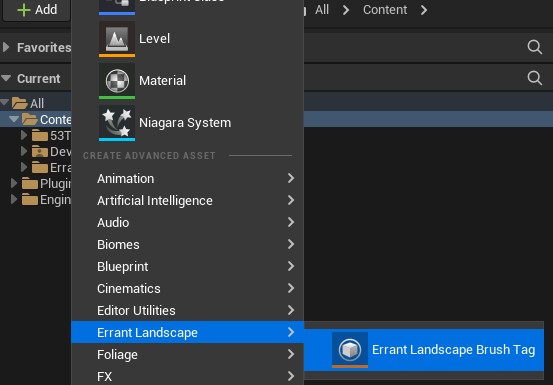Select the Level asset icon
This screenshot has height=385, width=553.
(117, 39)
